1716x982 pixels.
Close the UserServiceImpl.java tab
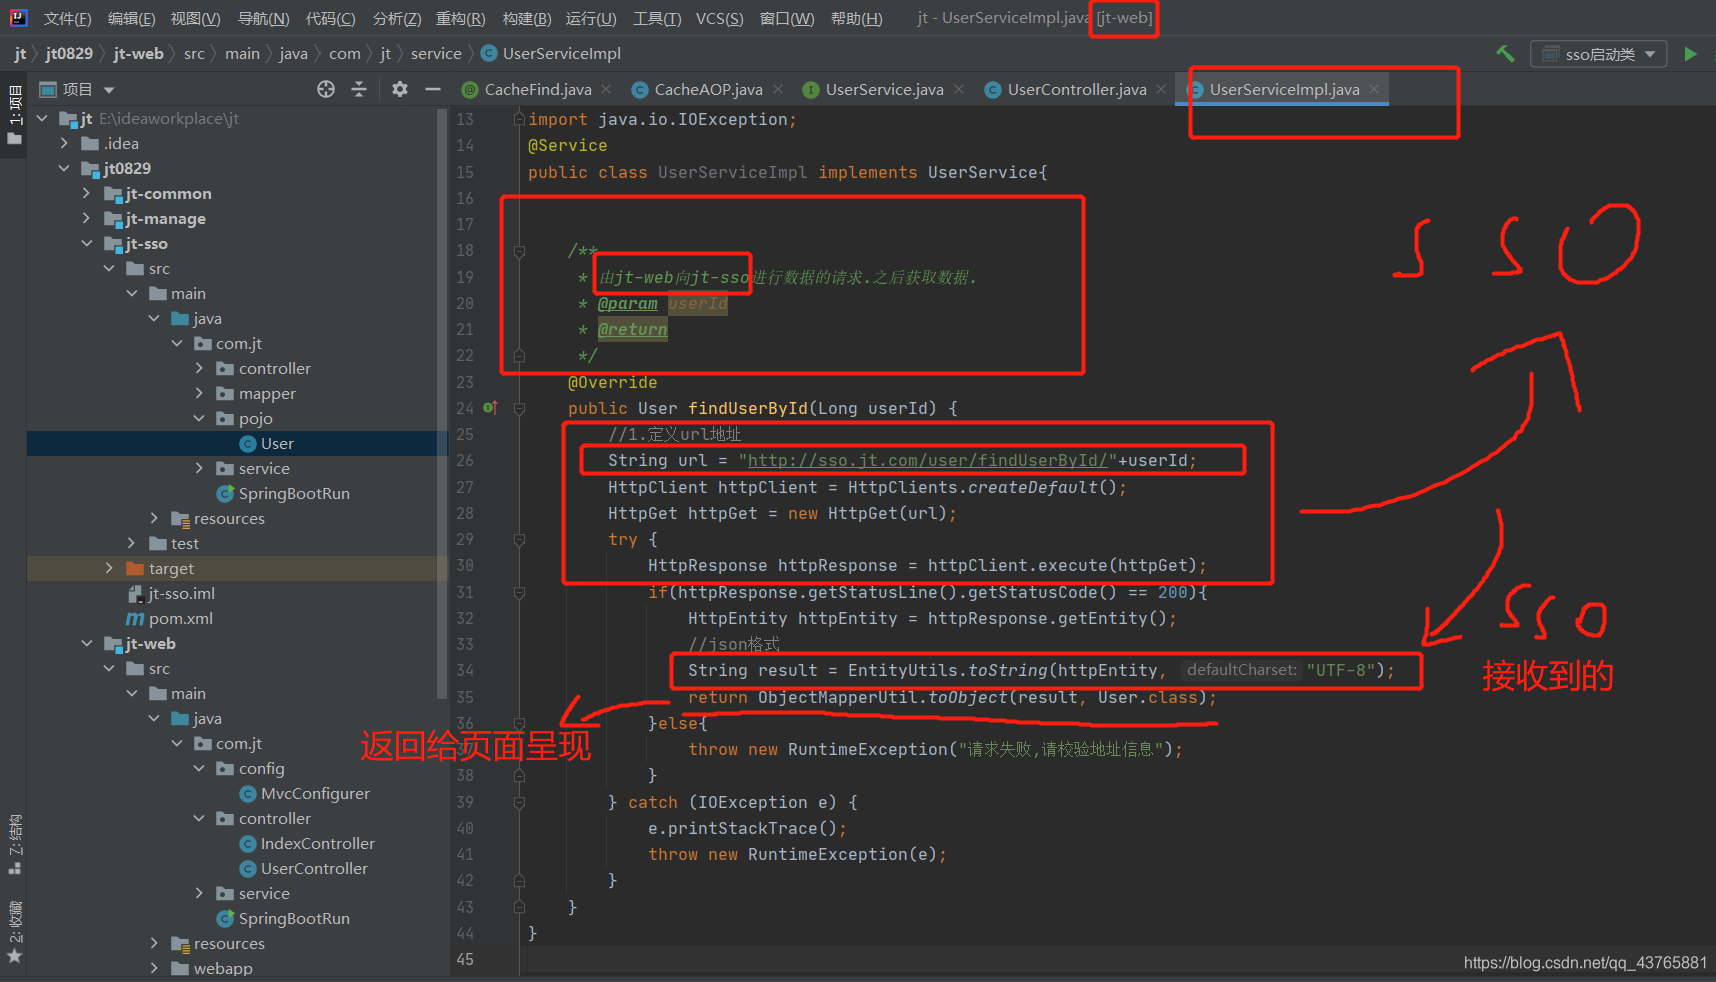pos(1374,89)
